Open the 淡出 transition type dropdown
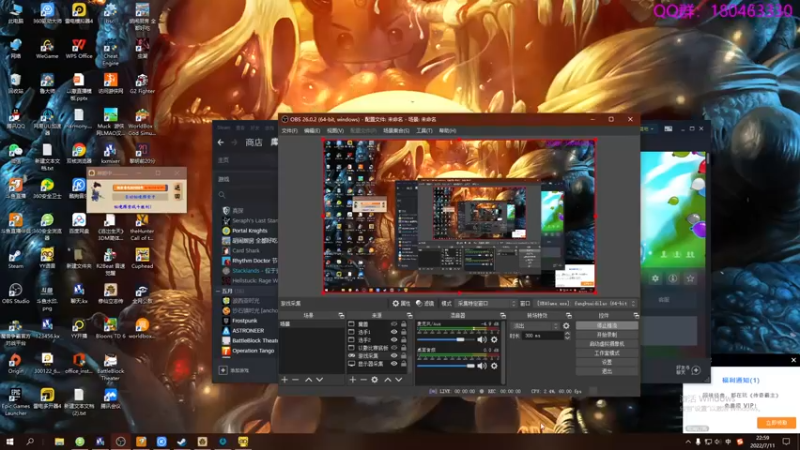The height and width of the screenshot is (450, 800). tap(535, 326)
